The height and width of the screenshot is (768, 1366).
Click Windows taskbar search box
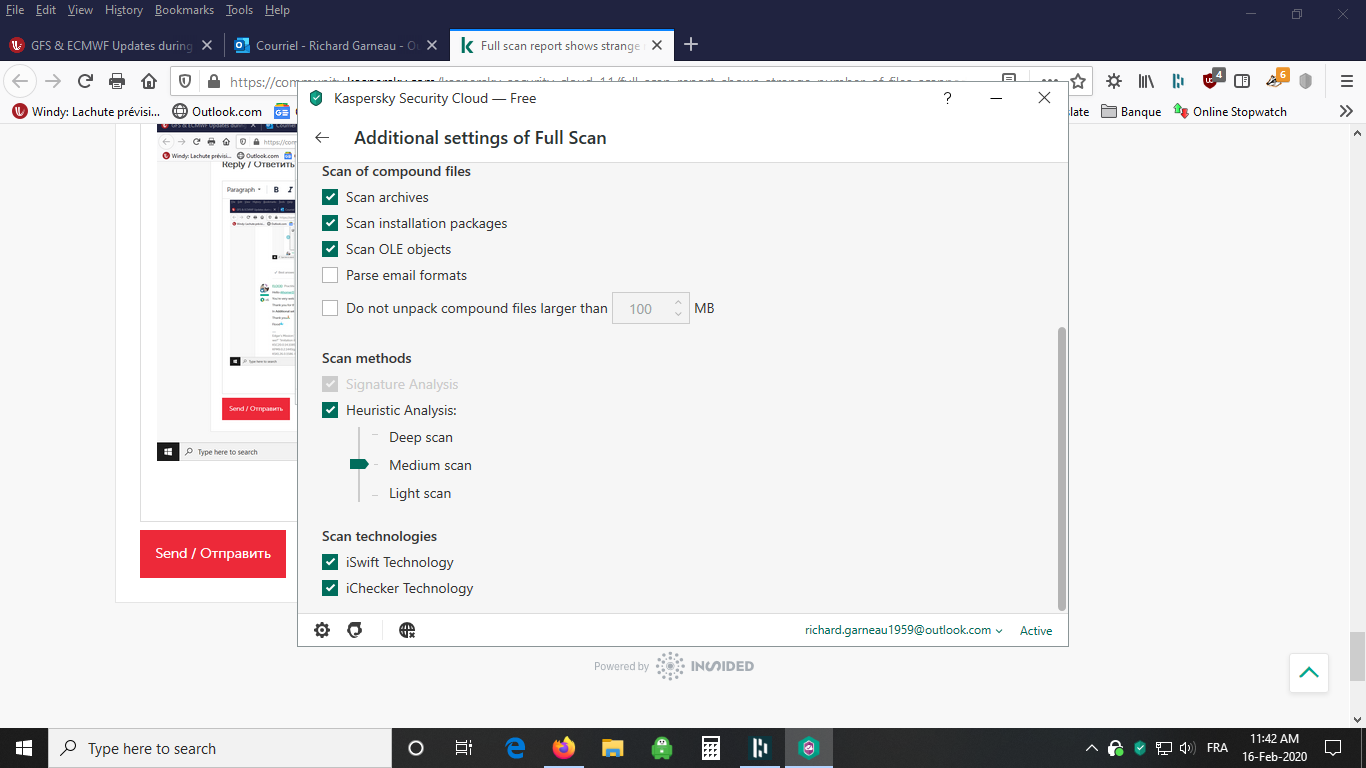click(219, 748)
